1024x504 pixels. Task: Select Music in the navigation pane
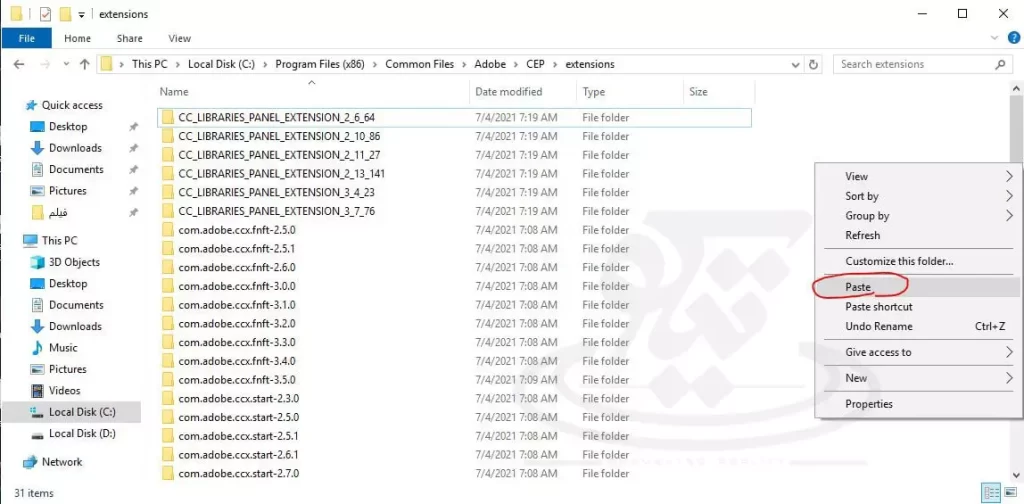coord(63,348)
